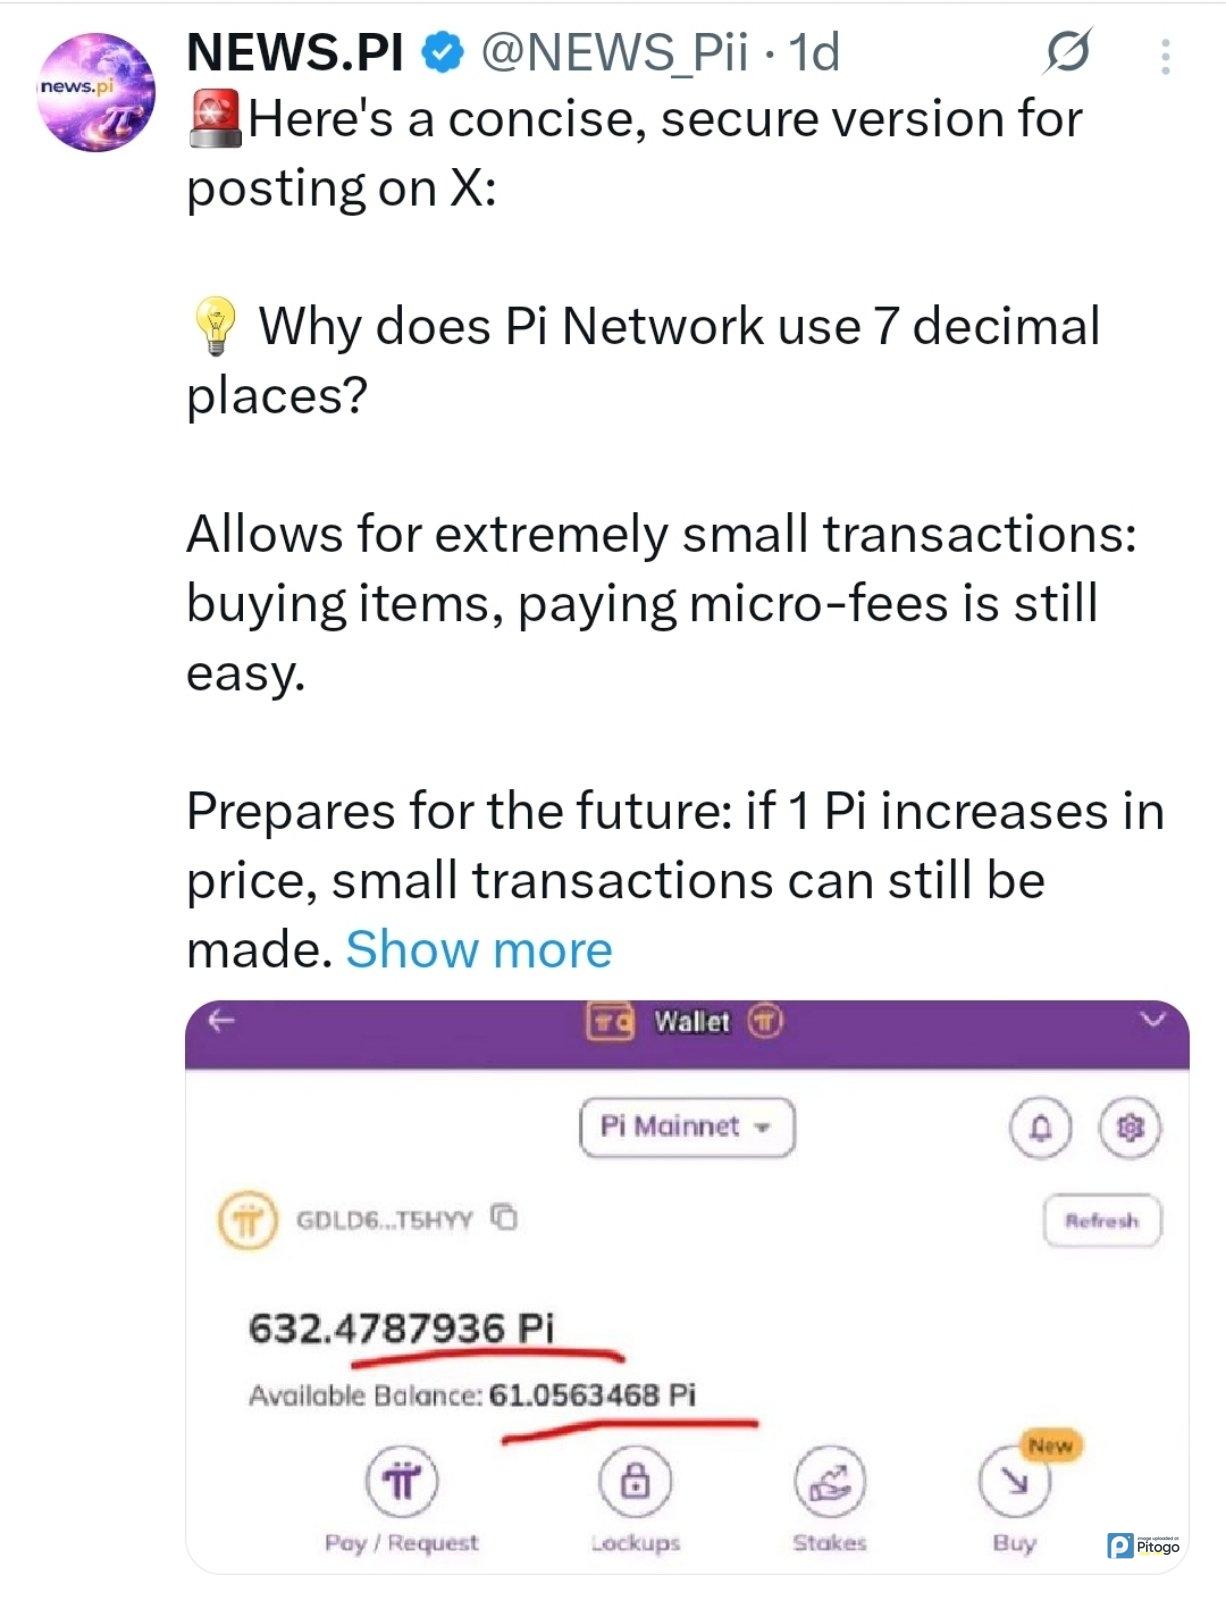Expand the wallet header chevron
Viewport: 1226px width, 1601px height.
click(1153, 1020)
